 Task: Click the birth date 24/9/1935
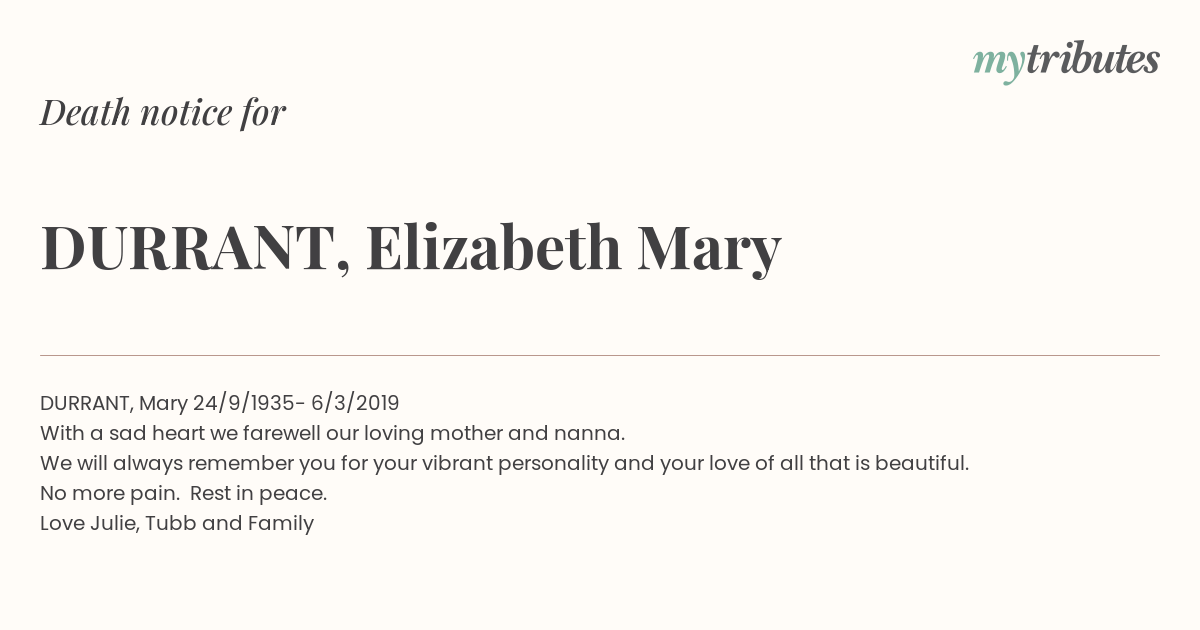[244, 403]
